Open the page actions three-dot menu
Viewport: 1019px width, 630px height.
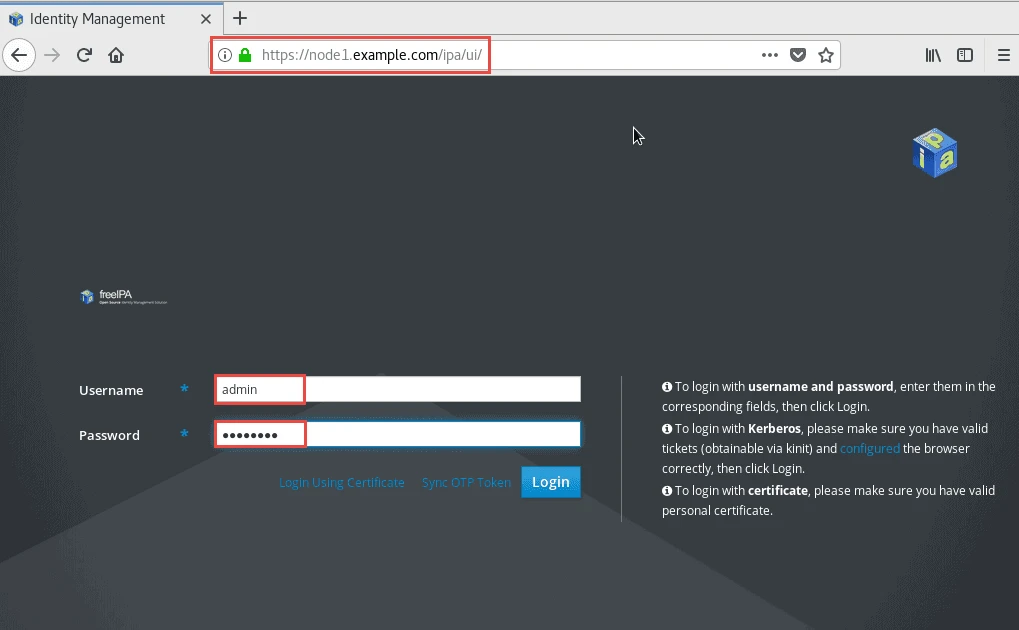(769, 55)
